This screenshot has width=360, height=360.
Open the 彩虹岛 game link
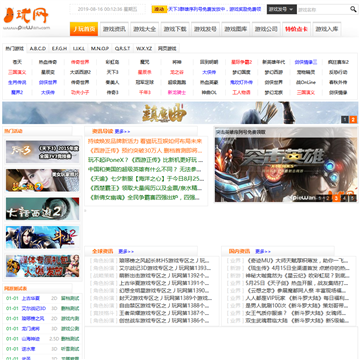point(112,62)
